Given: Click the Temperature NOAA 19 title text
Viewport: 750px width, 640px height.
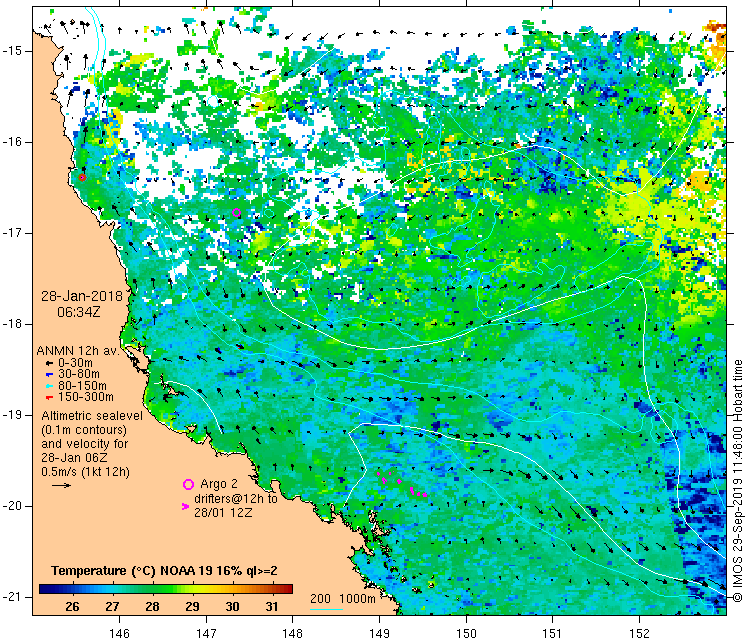Looking at the screenshot, I should (164, 571).
